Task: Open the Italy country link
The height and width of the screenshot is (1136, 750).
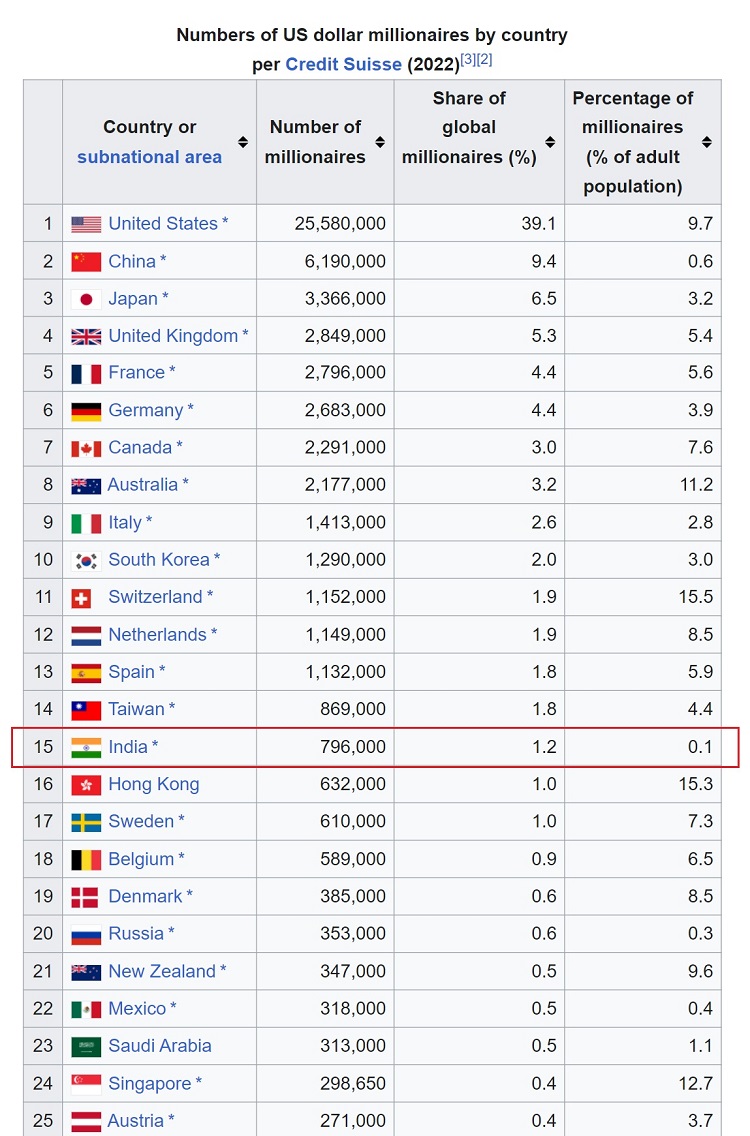Action: (125, 523)
